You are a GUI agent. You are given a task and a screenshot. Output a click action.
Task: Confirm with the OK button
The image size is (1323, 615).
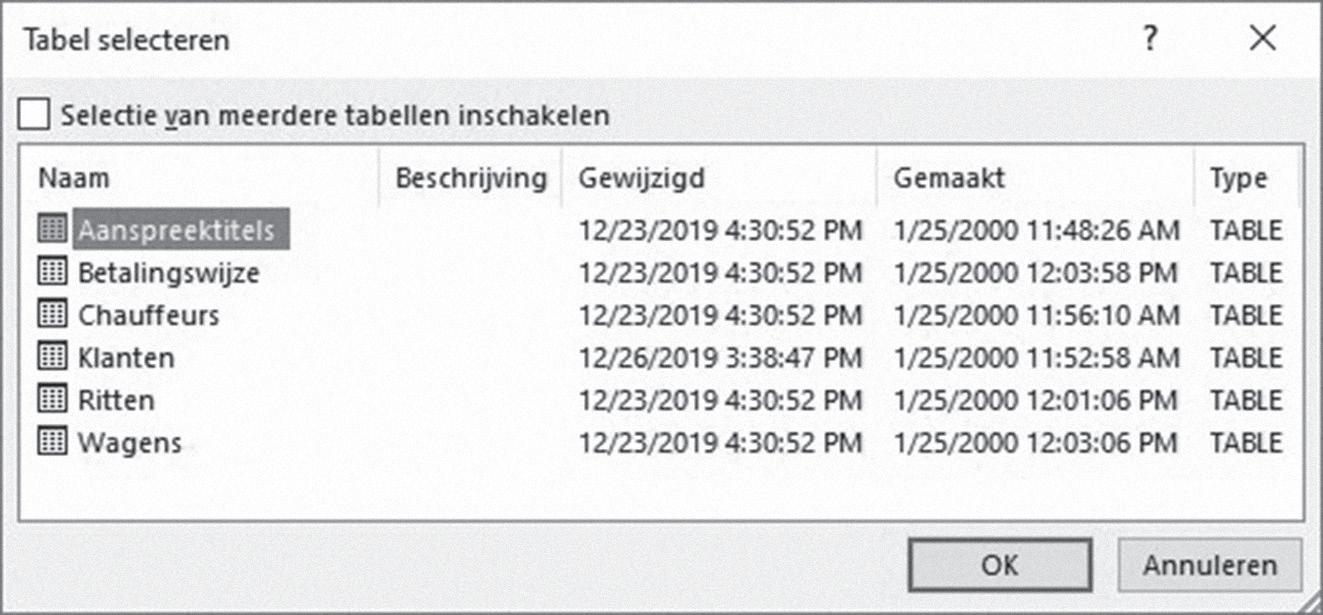999,565
